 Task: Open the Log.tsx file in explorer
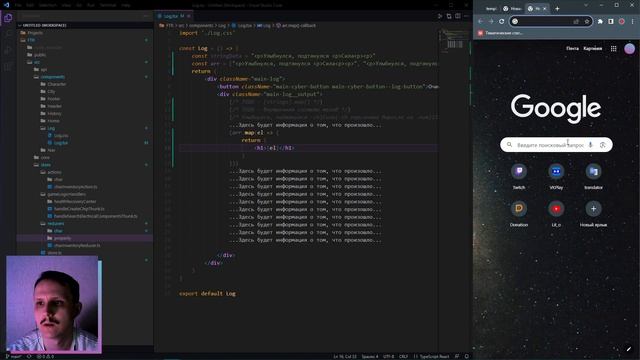60,143
